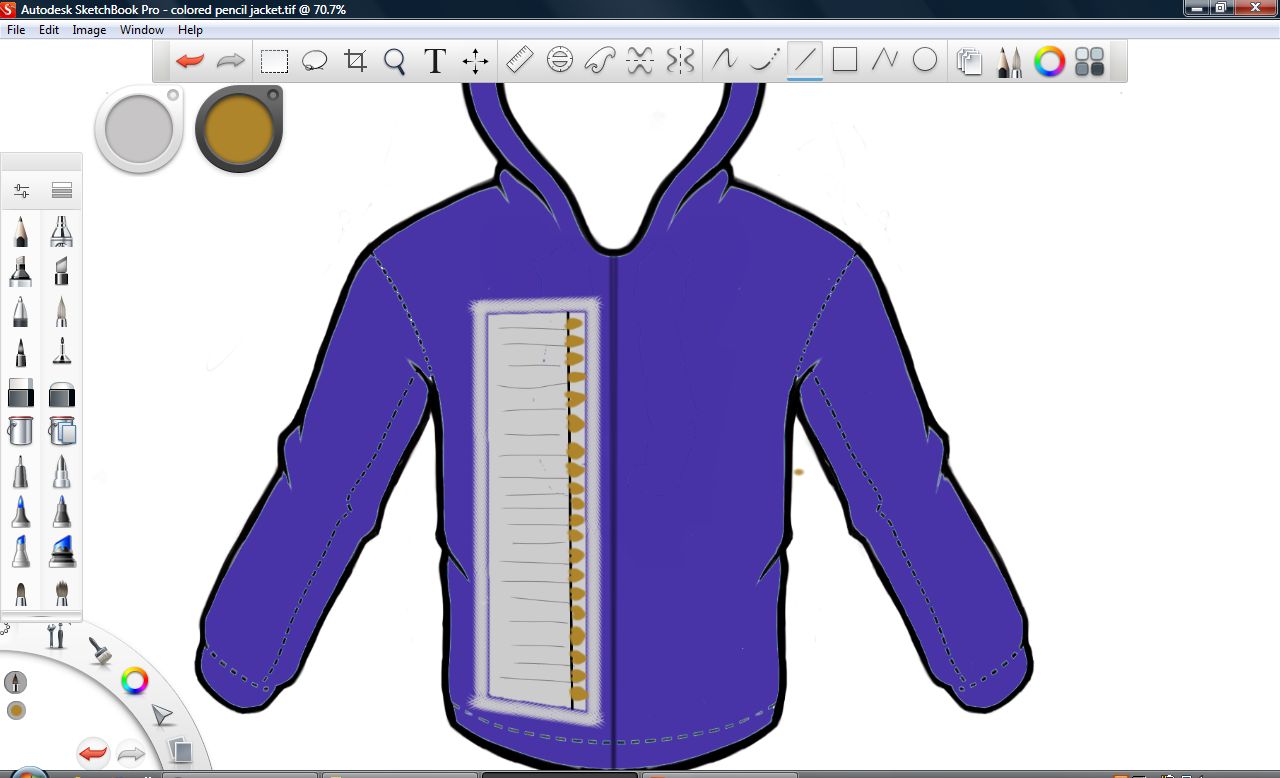Toggle horizontal symmetry drawing
1280x778 pixels.
click(x=640, y=61)
